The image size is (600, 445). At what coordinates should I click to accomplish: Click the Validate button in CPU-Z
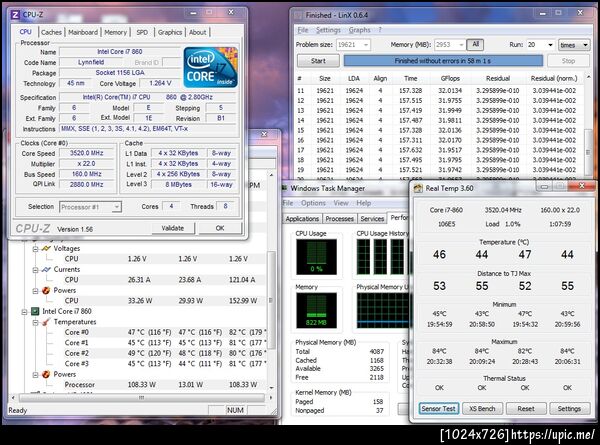(173, 228)
